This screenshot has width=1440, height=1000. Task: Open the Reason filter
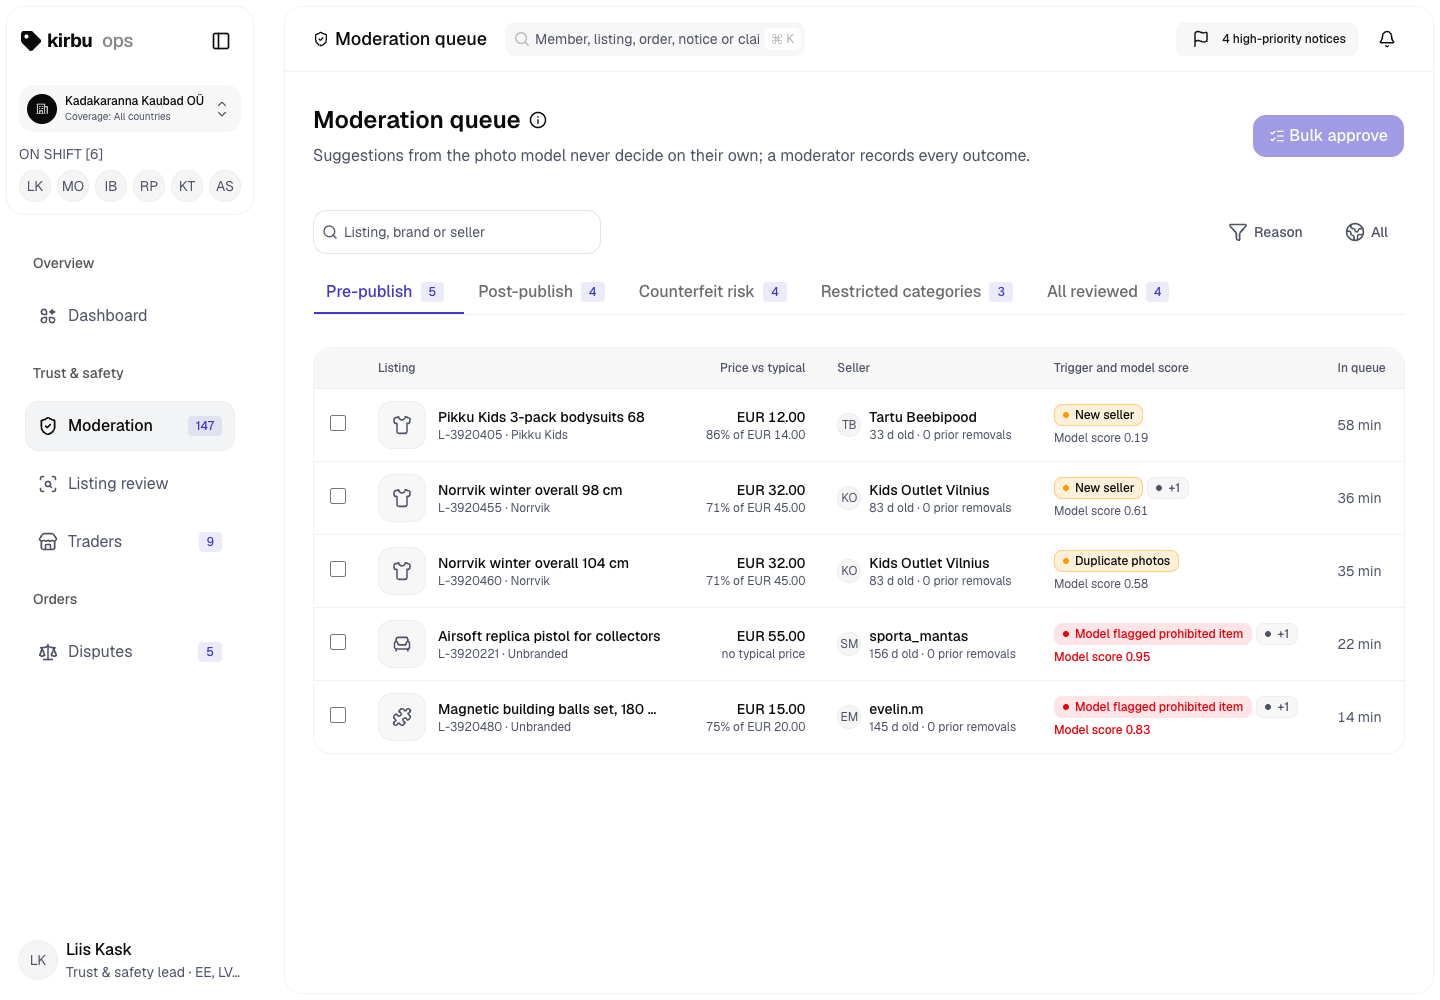[x=1265, y=232]
